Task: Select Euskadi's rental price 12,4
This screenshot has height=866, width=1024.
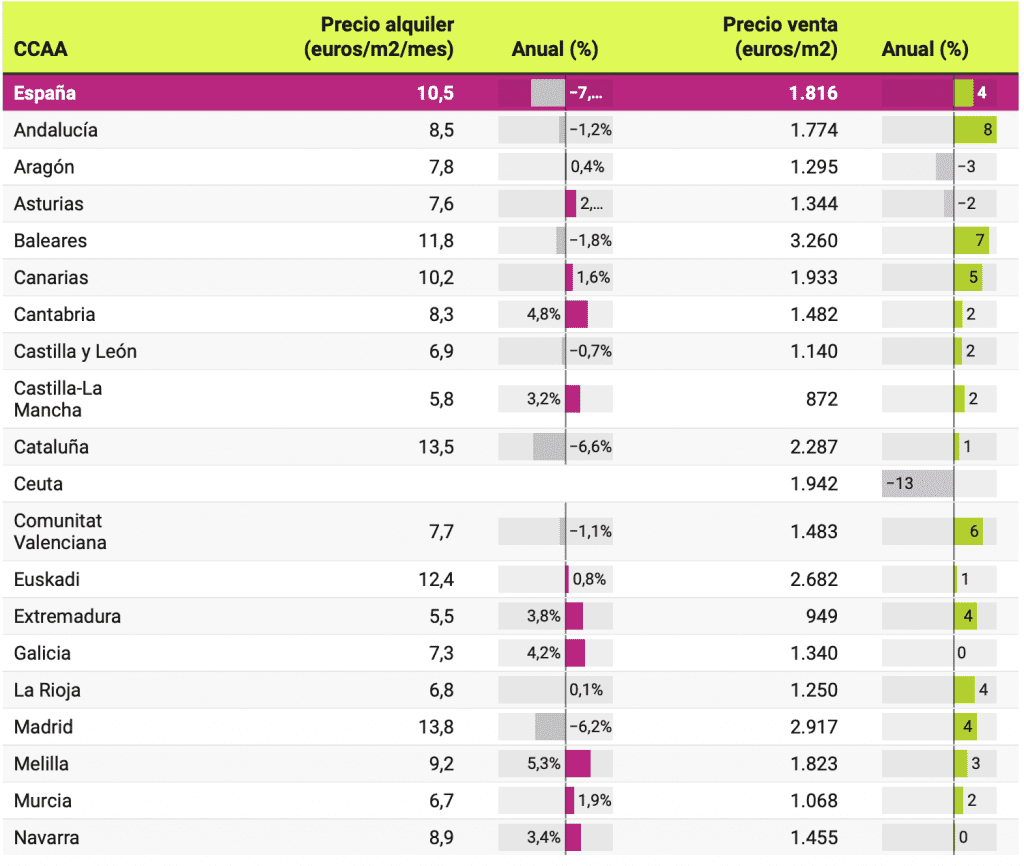Action: (x=435, y=579)
